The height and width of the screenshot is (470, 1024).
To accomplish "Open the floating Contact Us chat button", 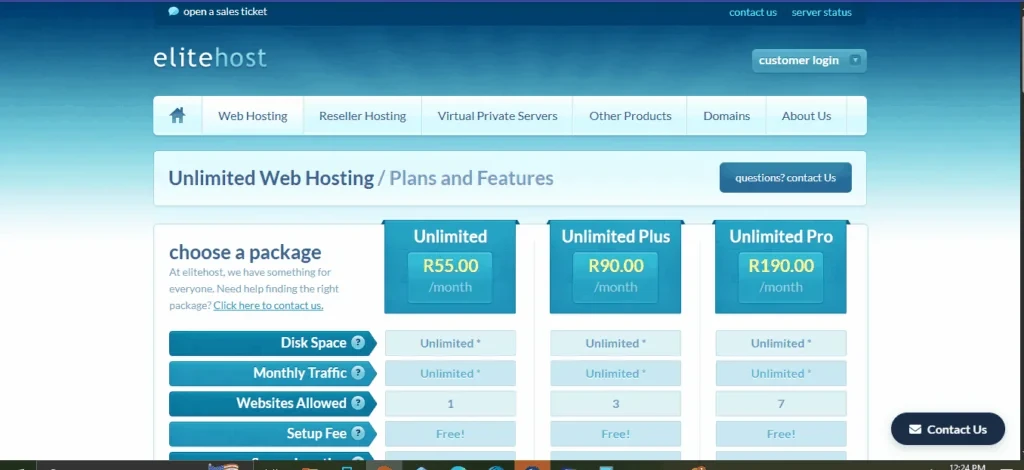I will tap(948, 429).
